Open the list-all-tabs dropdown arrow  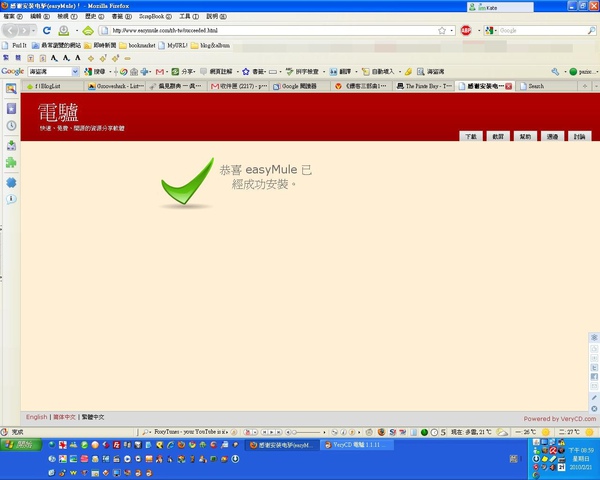pos(596,86)
